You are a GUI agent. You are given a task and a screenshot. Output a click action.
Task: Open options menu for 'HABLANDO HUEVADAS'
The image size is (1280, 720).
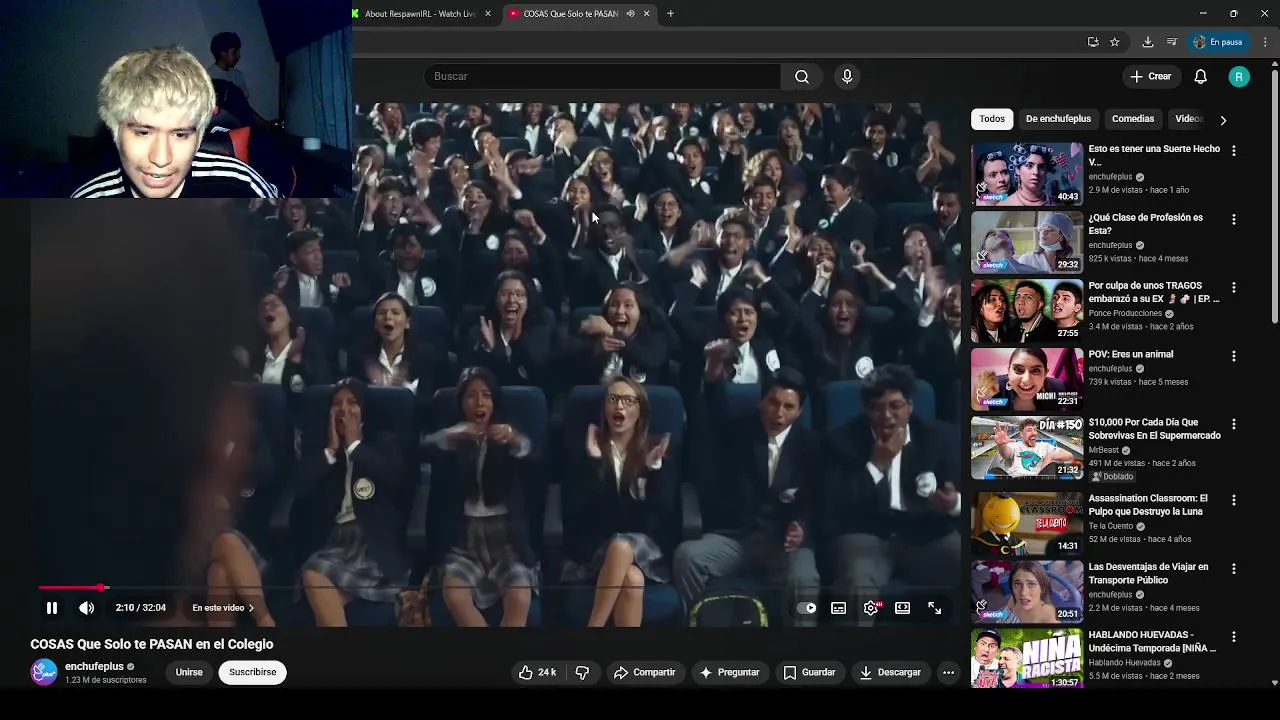(x=1234, y=637)
